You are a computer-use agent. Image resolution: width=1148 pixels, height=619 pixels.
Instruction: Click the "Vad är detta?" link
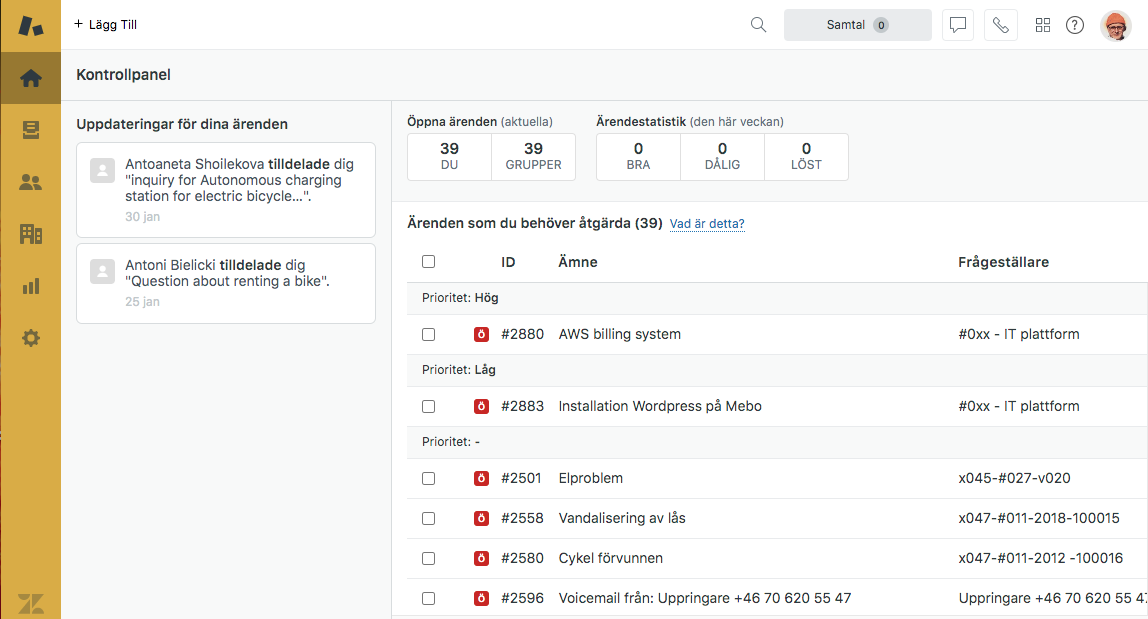pyautogui.click(x=707, y=224)
